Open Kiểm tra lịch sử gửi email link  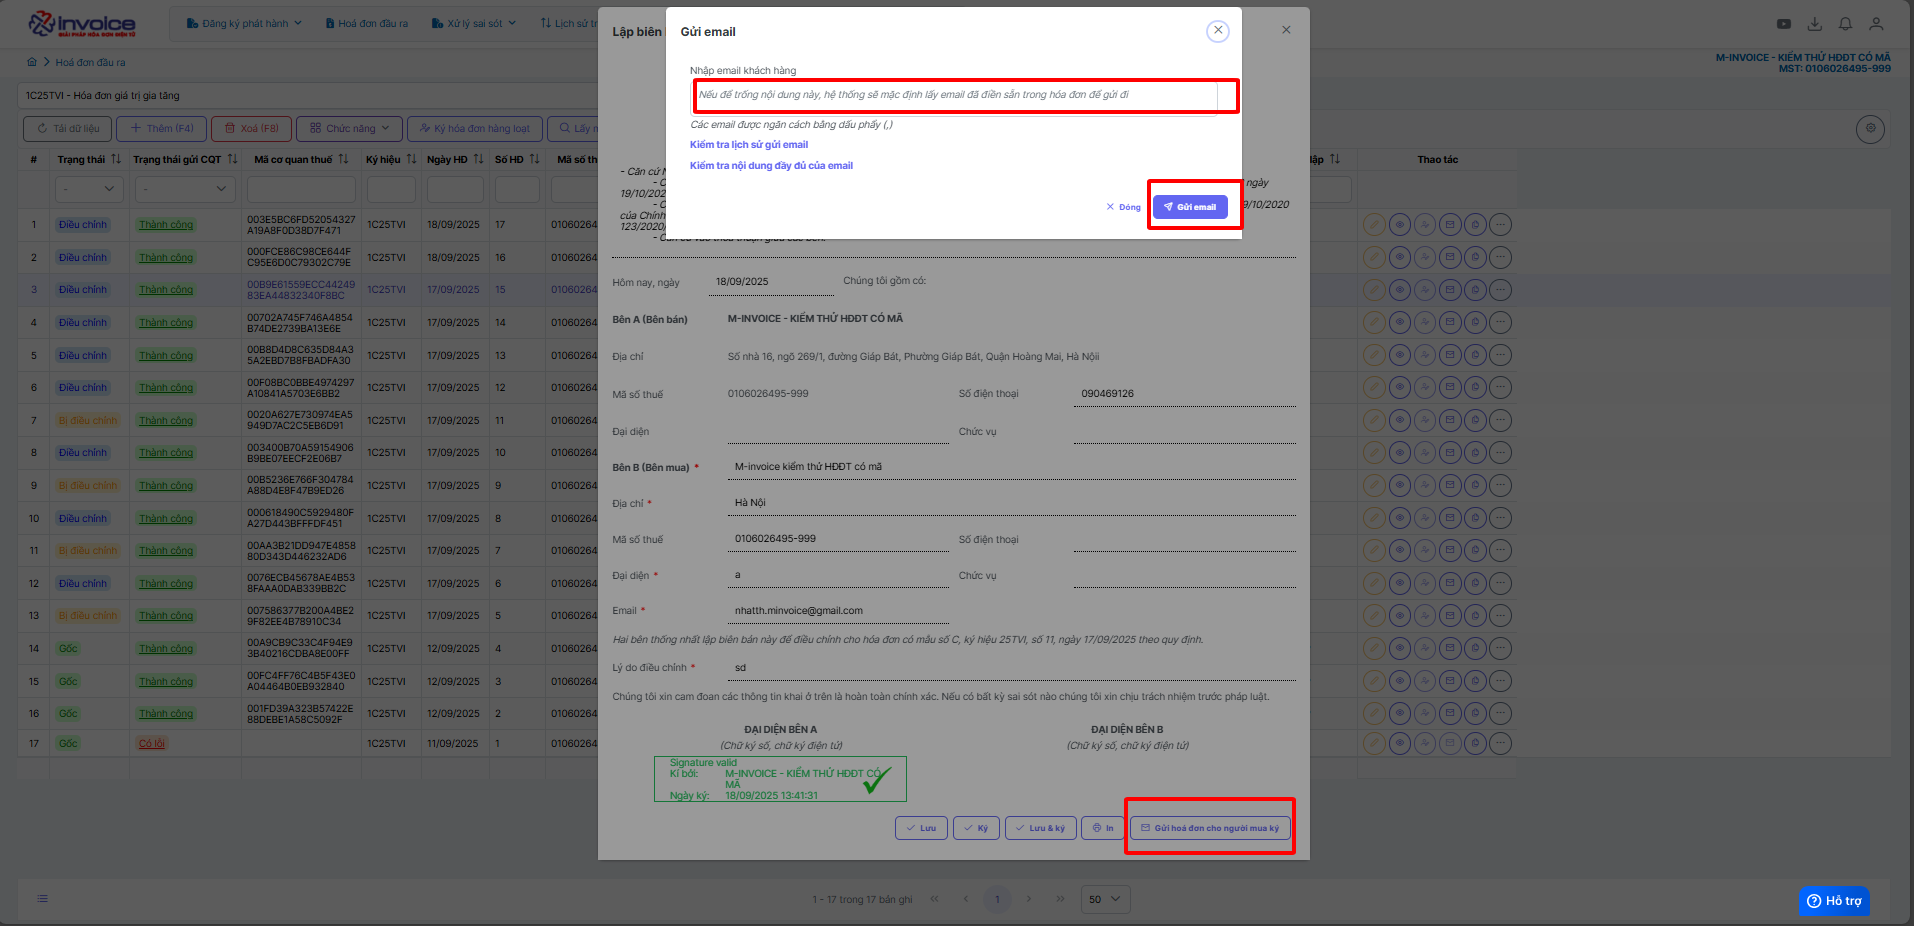coord(748,145)
